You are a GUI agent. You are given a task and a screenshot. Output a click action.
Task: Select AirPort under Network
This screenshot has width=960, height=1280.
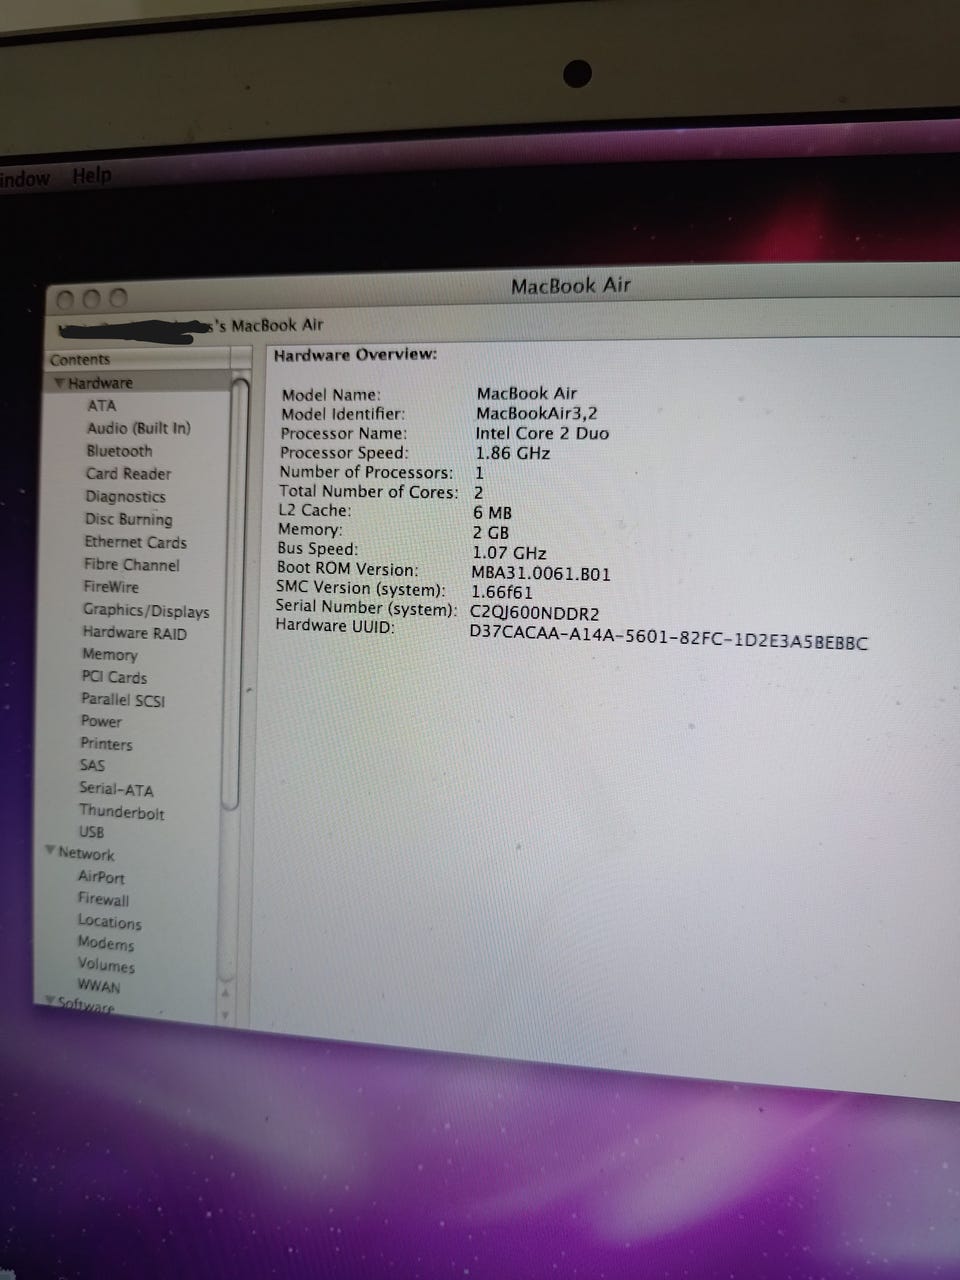coord(101,877)
